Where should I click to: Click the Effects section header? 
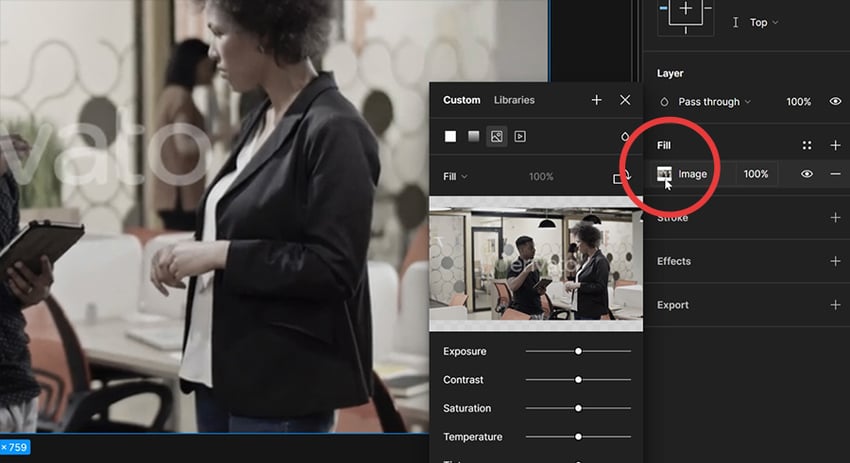pyautogui.click(x=674, y=261)
